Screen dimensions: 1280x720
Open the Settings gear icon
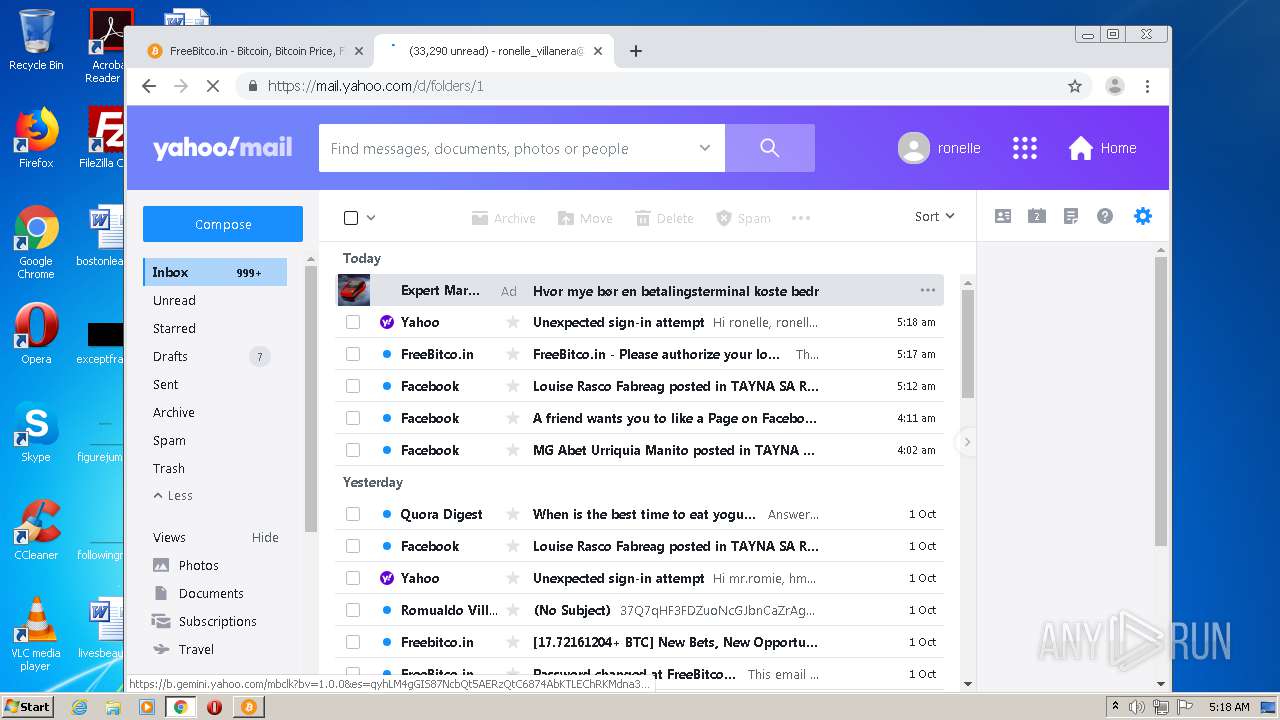coord(1143,216)
